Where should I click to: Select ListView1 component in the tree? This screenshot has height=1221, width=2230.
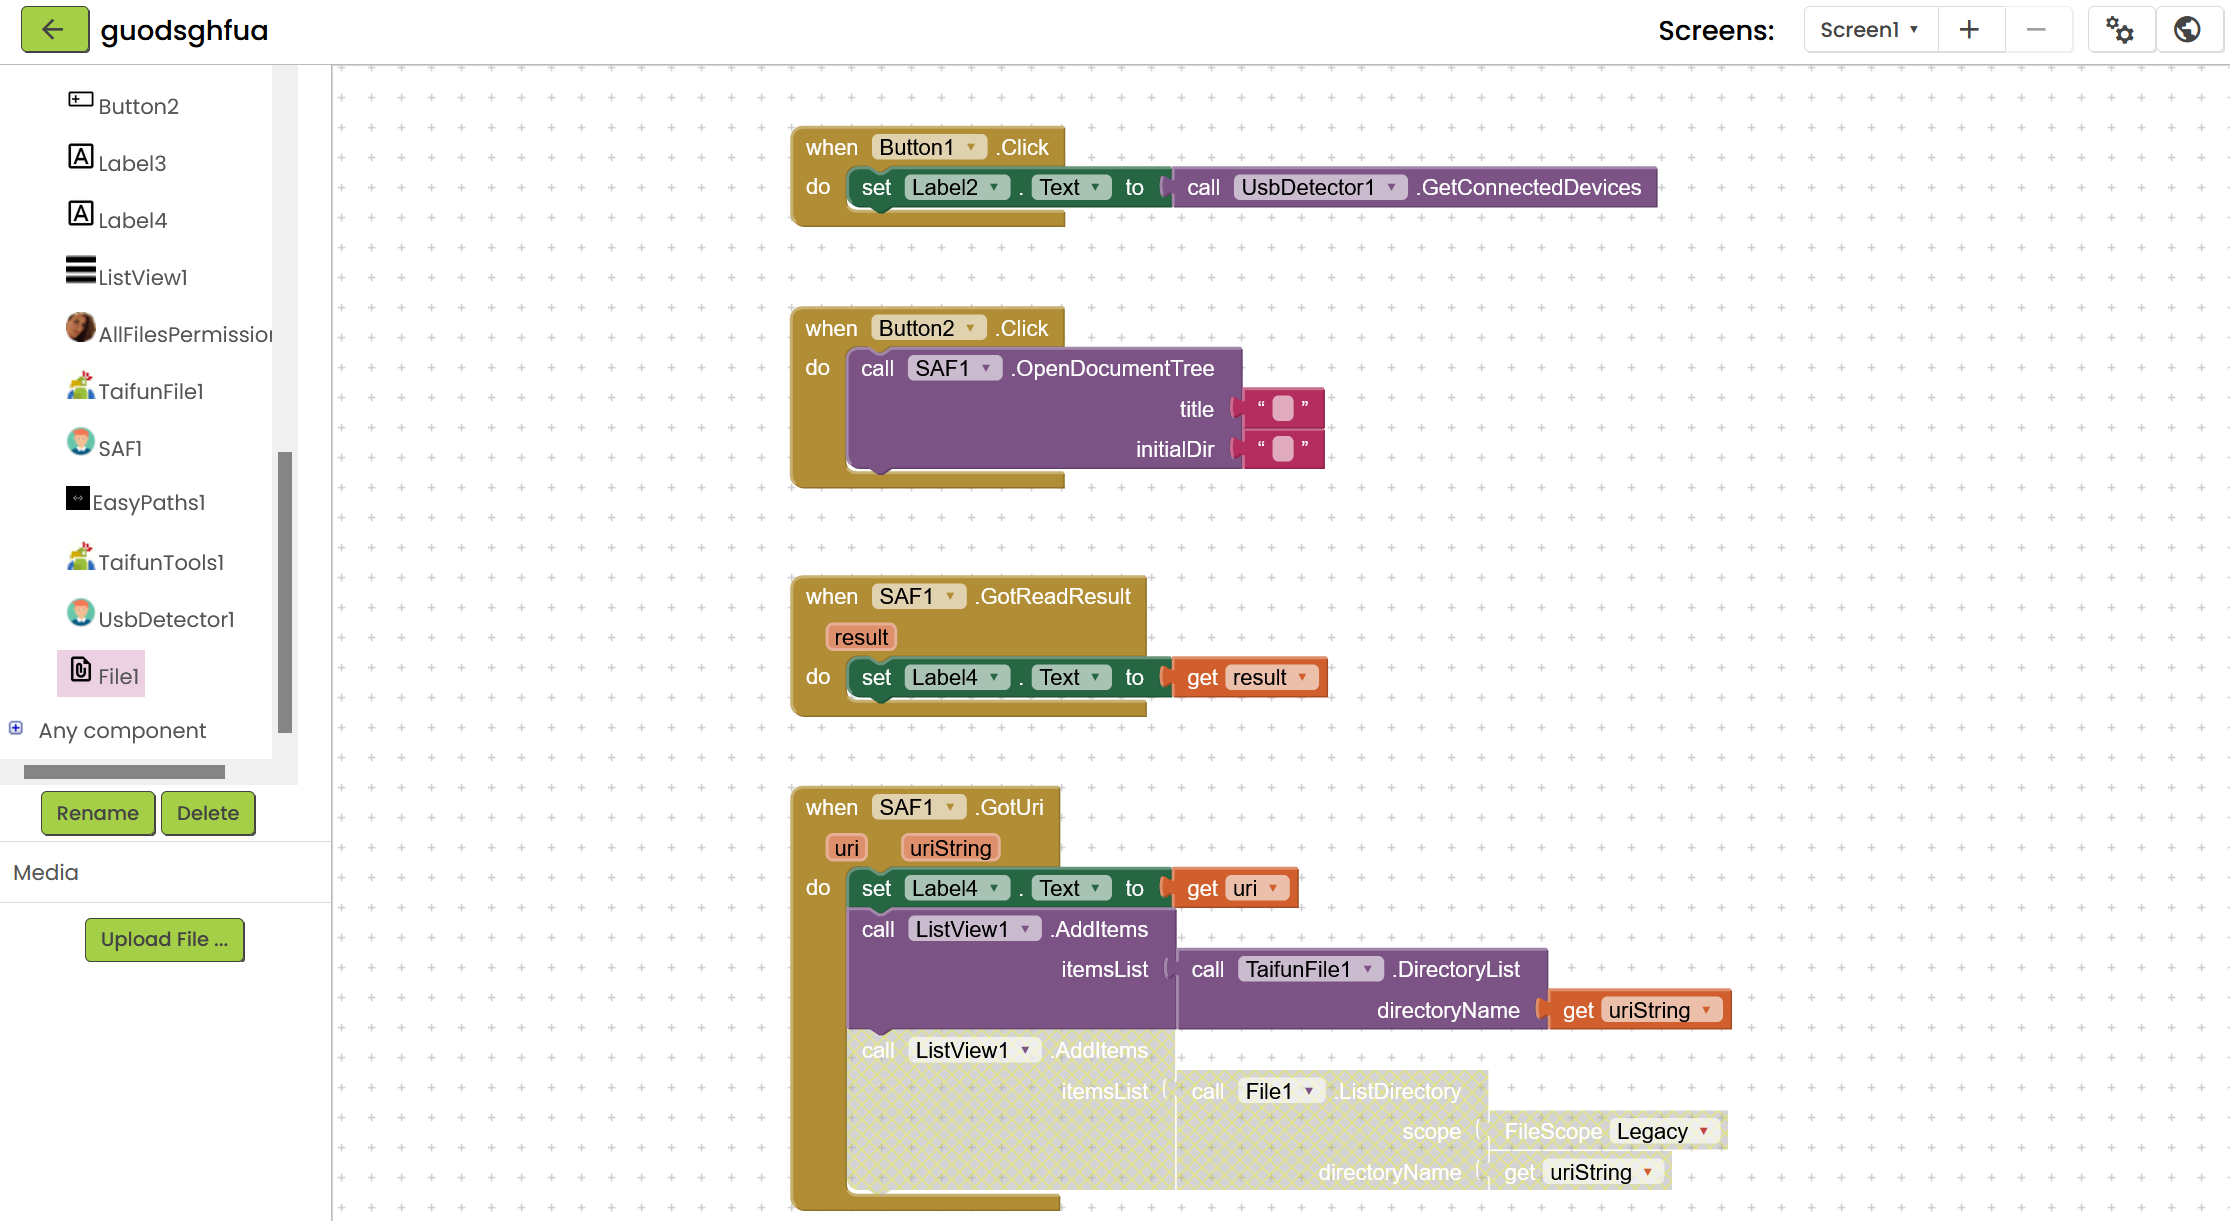[x=142, y=277]
